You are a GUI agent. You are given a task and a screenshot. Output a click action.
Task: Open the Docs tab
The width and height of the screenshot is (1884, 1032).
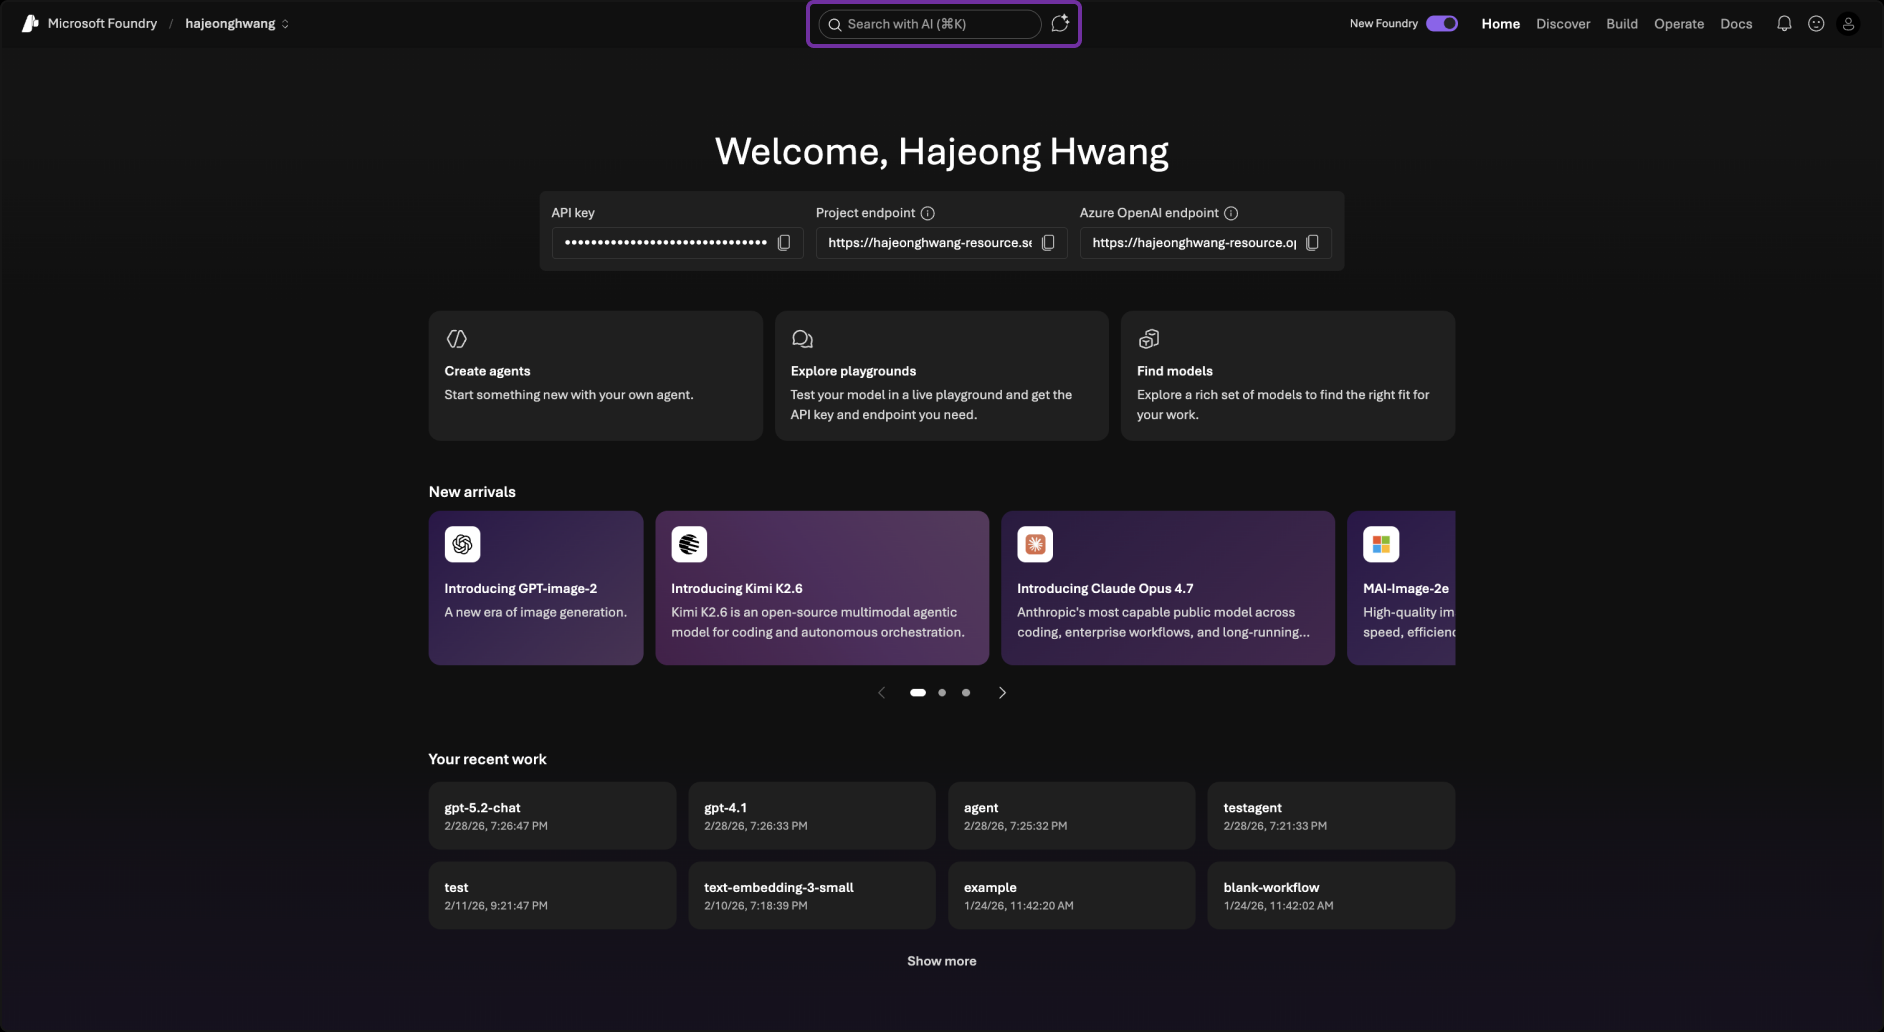(x=1736, y=24)
